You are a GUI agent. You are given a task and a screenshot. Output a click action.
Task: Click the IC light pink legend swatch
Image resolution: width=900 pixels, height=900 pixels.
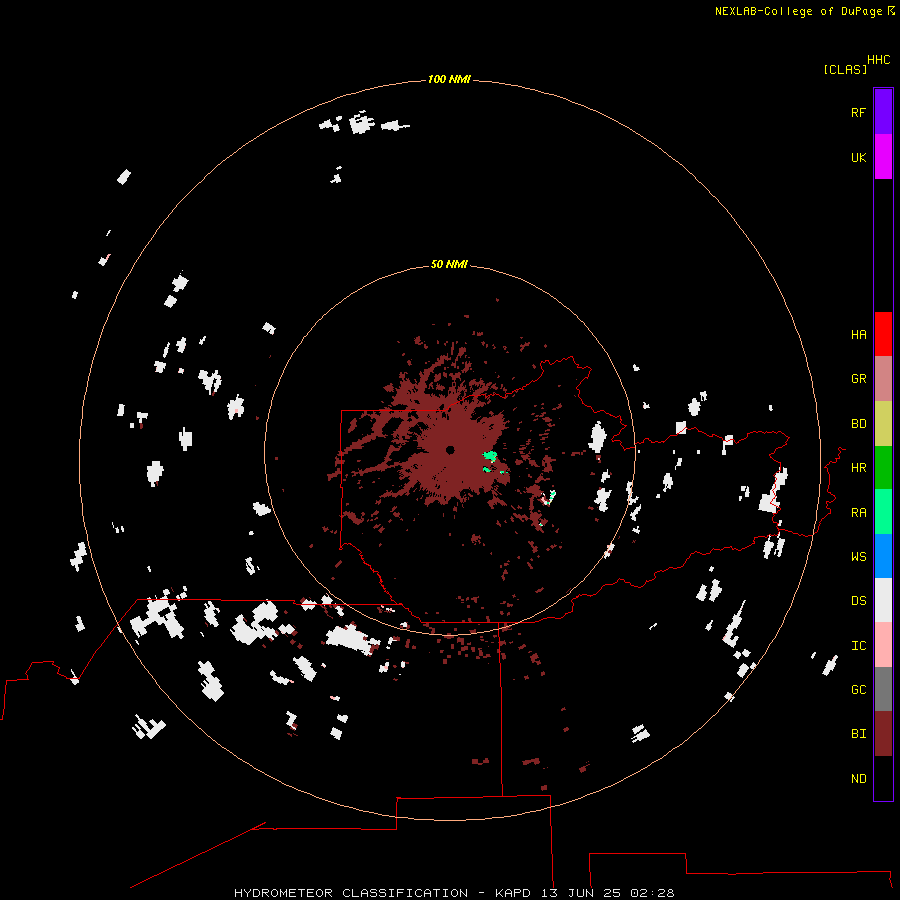(x=883, y=645)
